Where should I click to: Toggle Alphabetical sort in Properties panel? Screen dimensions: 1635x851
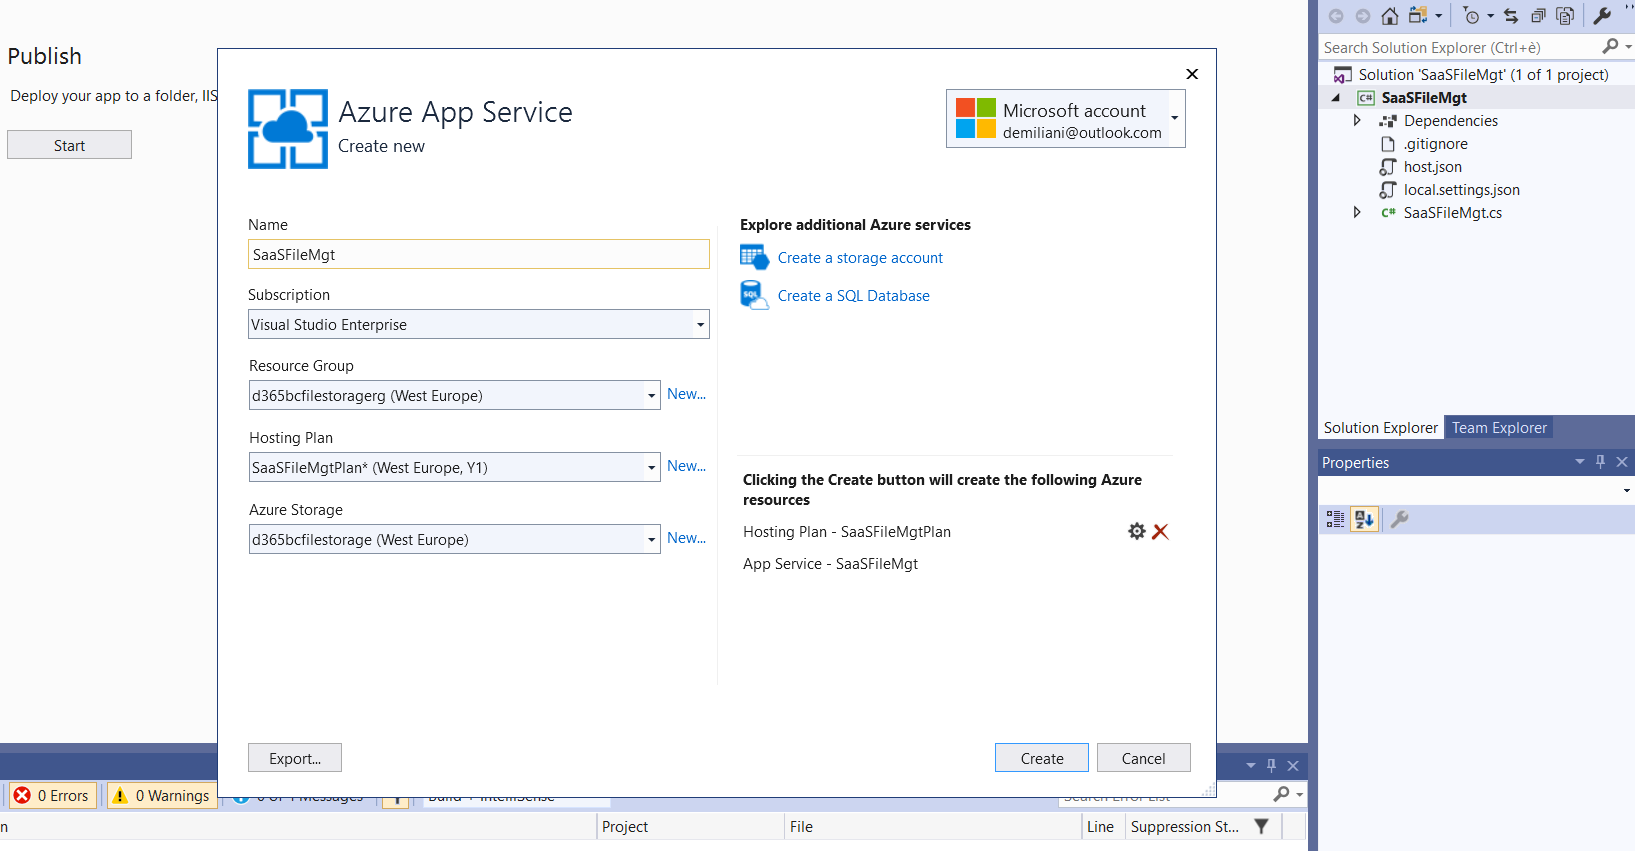point(1364,519)
